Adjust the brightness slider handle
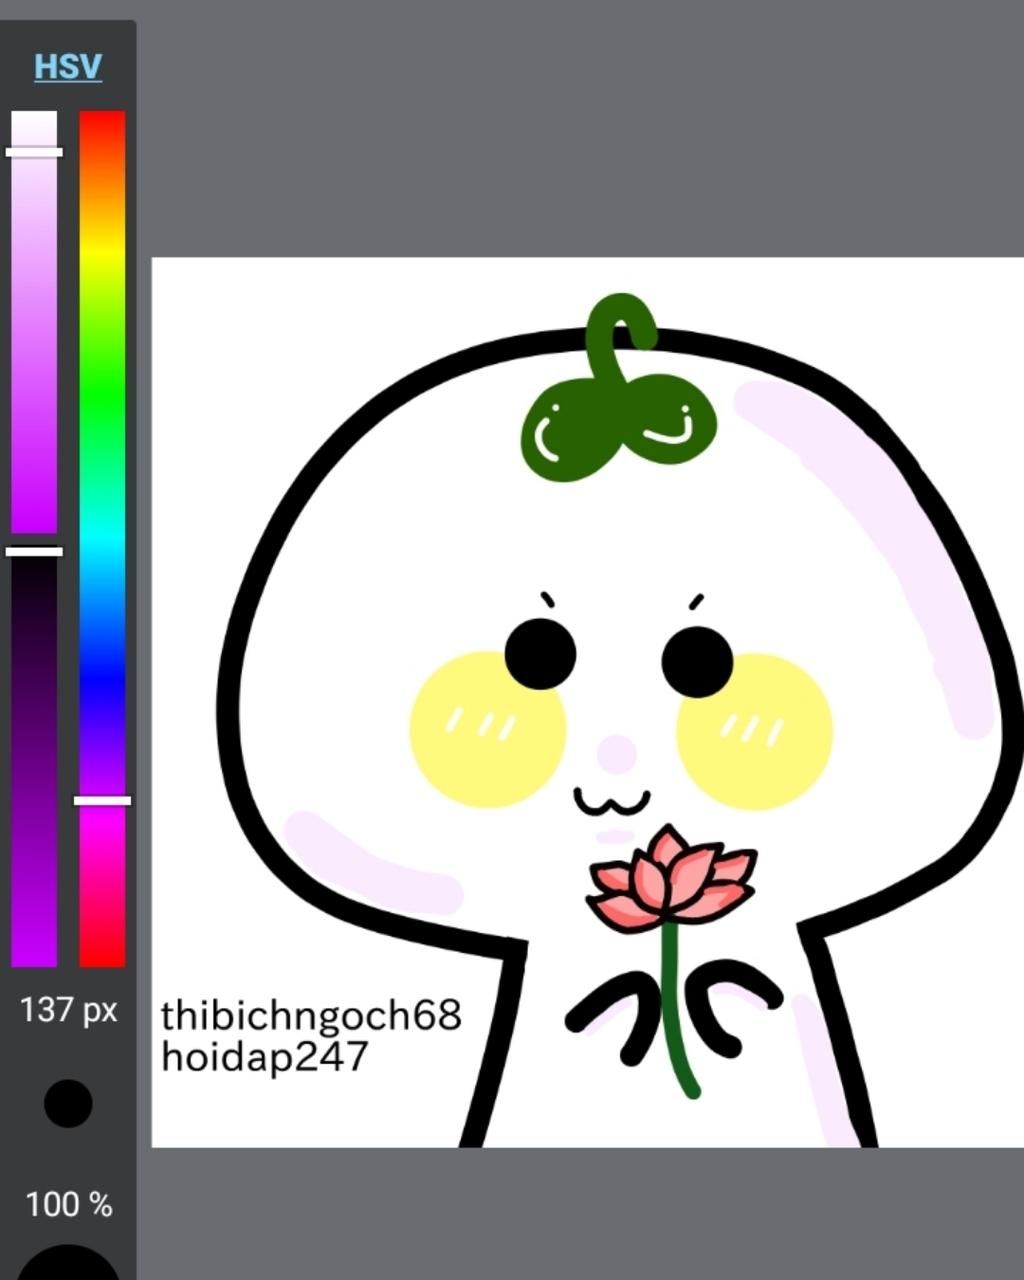The height and width of the screenshot is (1280, 1024). pos(34,551)
